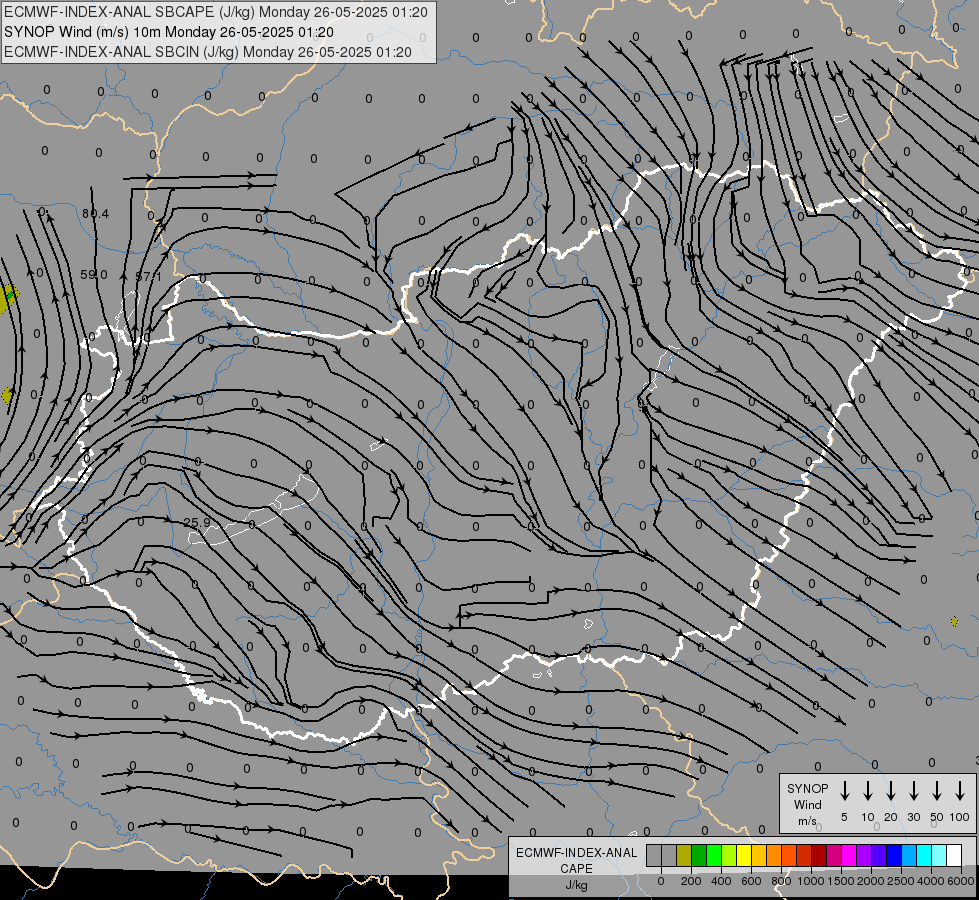
Task: Click the ECMWF-INDEX-ANAL label in CAPE legend
Action: pos(576,853)
